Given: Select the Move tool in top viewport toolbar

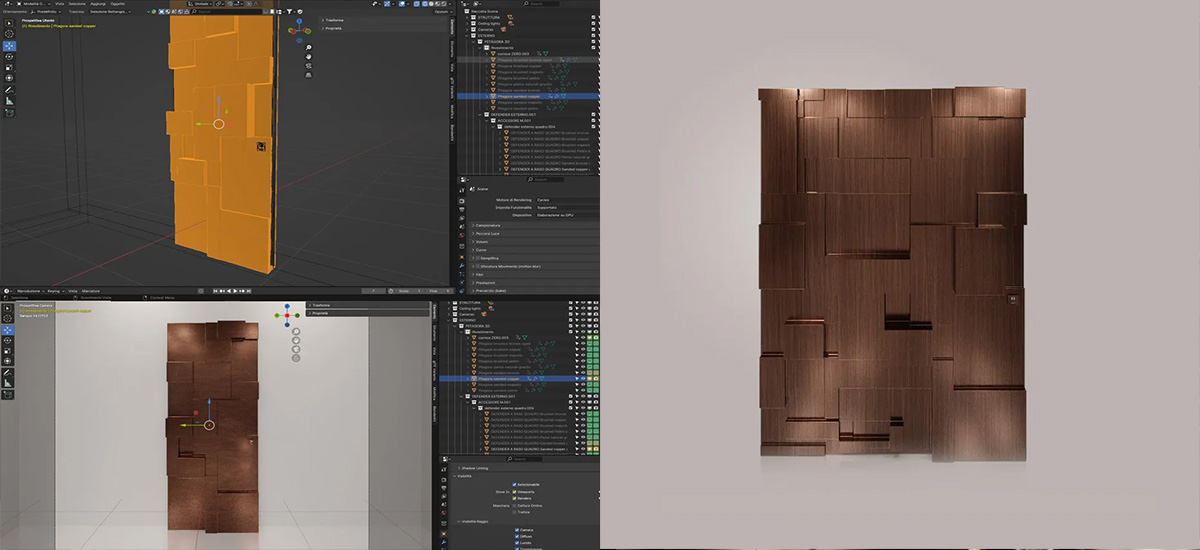Looking at the screenshot, I should pos(9,46).
